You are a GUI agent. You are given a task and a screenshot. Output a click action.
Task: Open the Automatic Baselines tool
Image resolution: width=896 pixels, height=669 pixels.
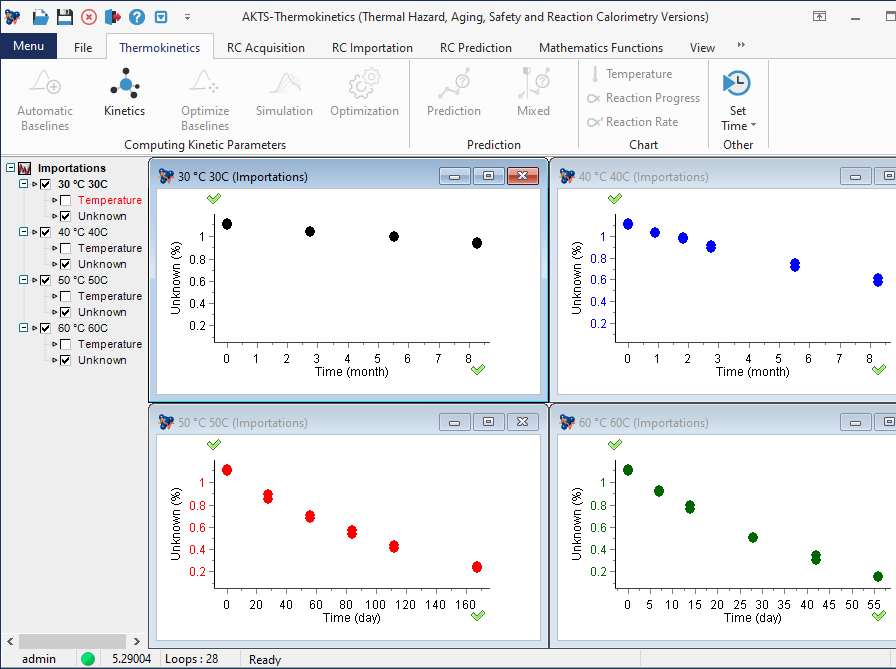(44, 96)
